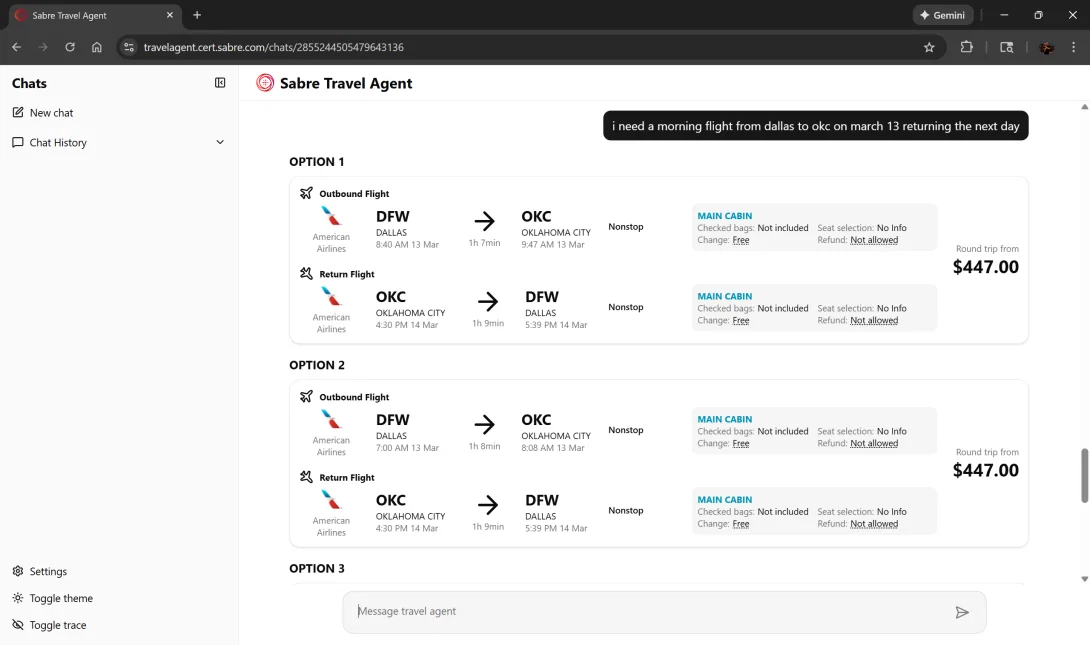Click Refund Not allowed on Option 2 outbound
This screenshot has width=1090, height=645.
[874, 443]
